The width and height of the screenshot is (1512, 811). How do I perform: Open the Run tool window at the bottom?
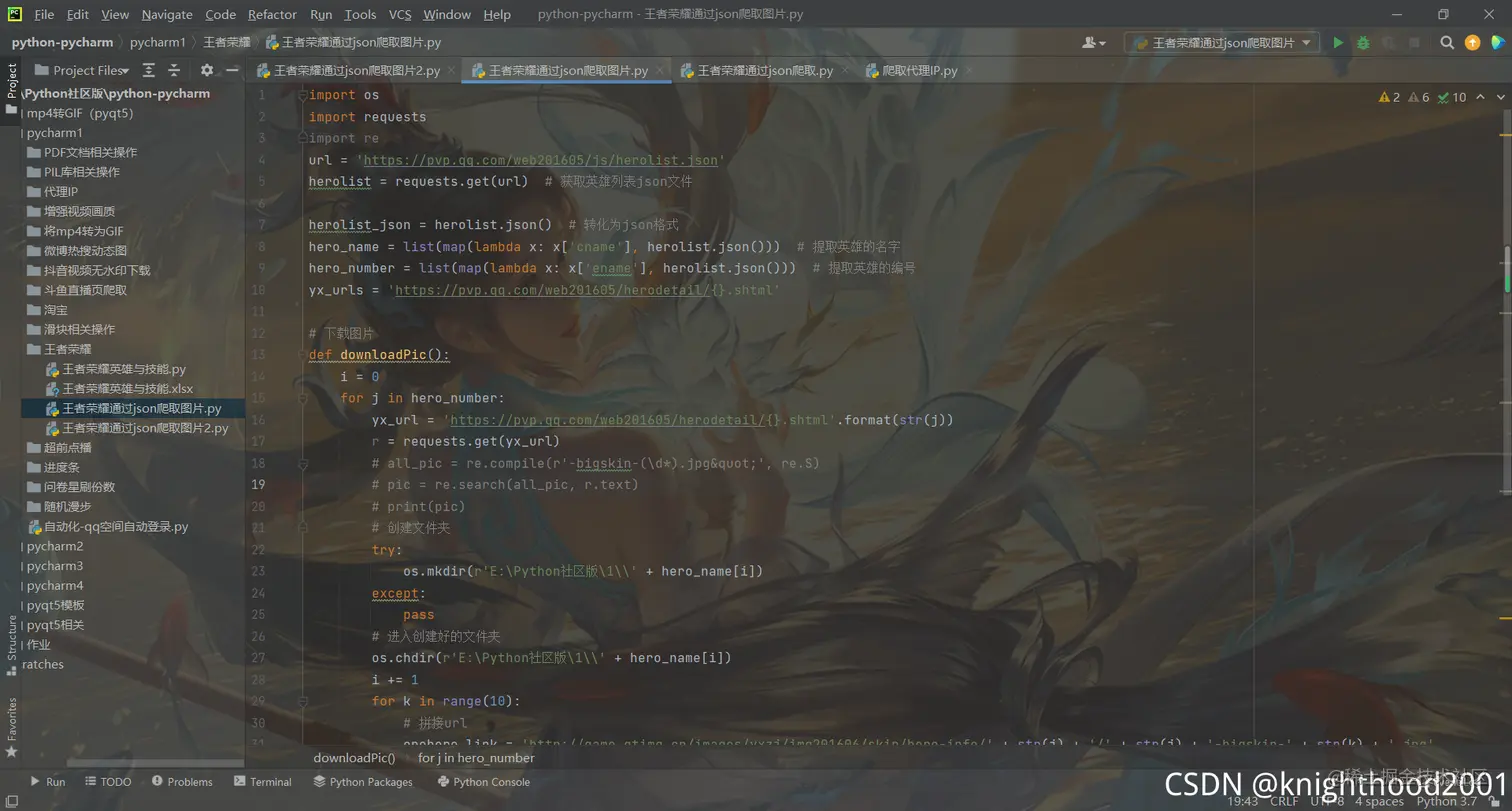tap(47, 782)
